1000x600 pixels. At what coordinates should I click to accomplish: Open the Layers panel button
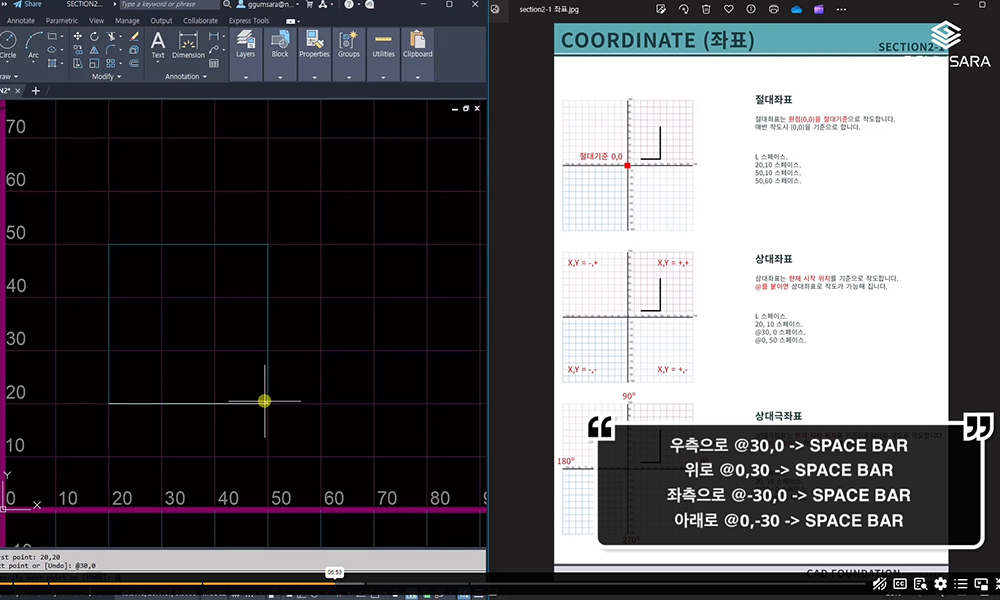[x=245, y=43]
